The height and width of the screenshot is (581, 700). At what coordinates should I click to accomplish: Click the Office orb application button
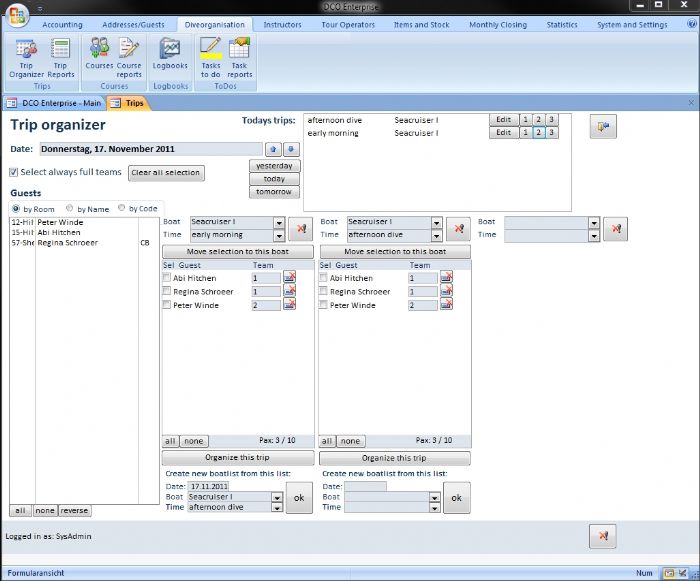tap(17, 16)
